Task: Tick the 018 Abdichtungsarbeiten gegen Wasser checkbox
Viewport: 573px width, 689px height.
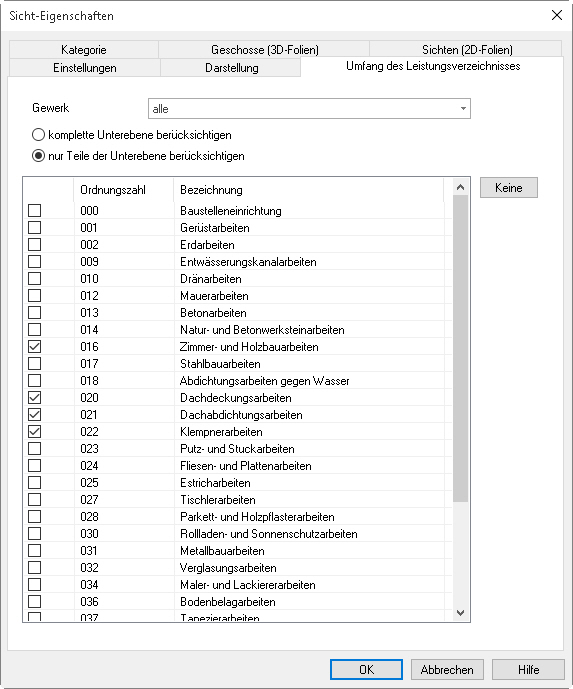Action: (35, 381)
